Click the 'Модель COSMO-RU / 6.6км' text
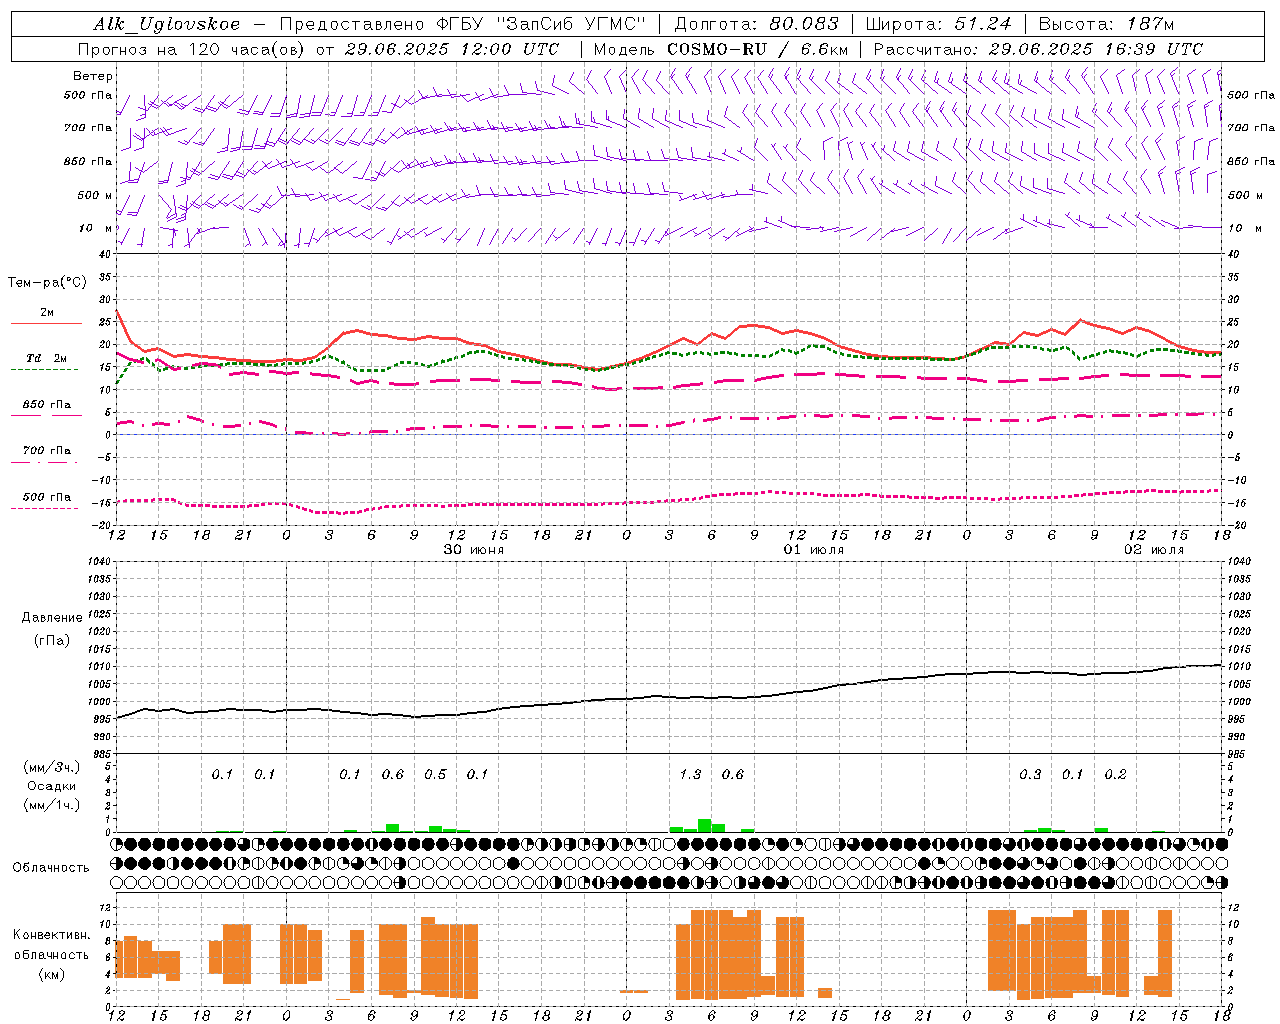Screen dimensions: 1280x1024 pos(721,49)
